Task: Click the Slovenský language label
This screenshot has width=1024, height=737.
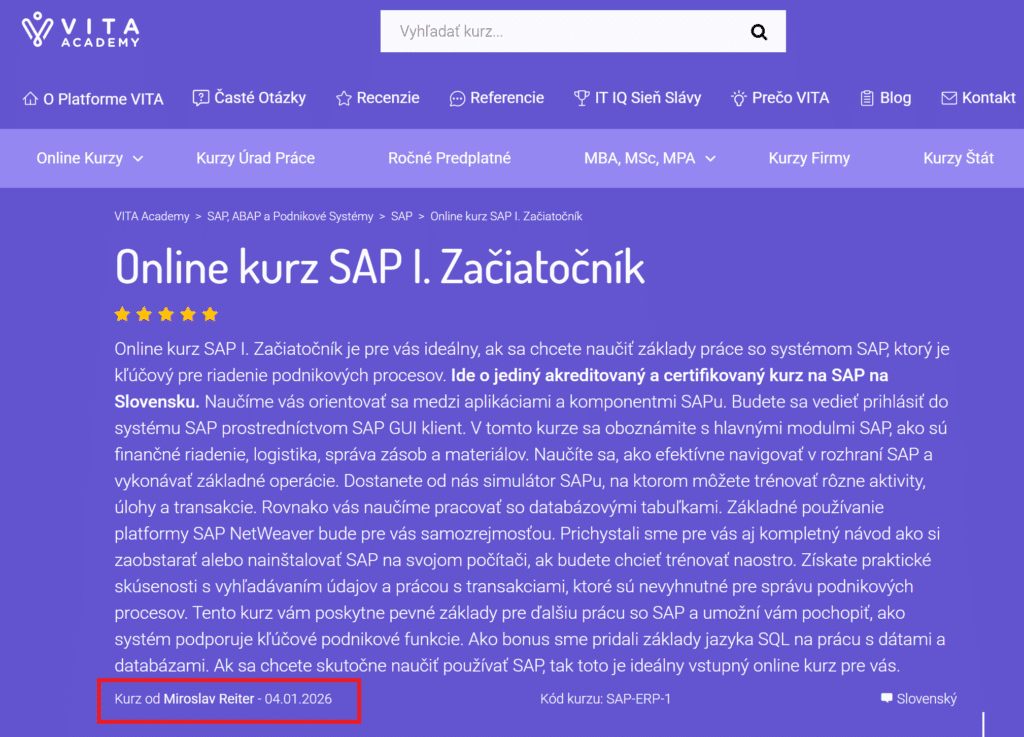Action: point(926,698)
